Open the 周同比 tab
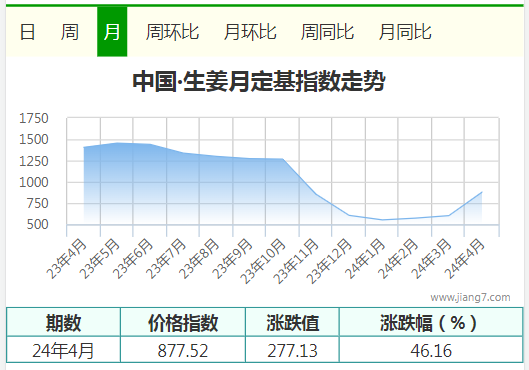 click(x=327, y=32)
